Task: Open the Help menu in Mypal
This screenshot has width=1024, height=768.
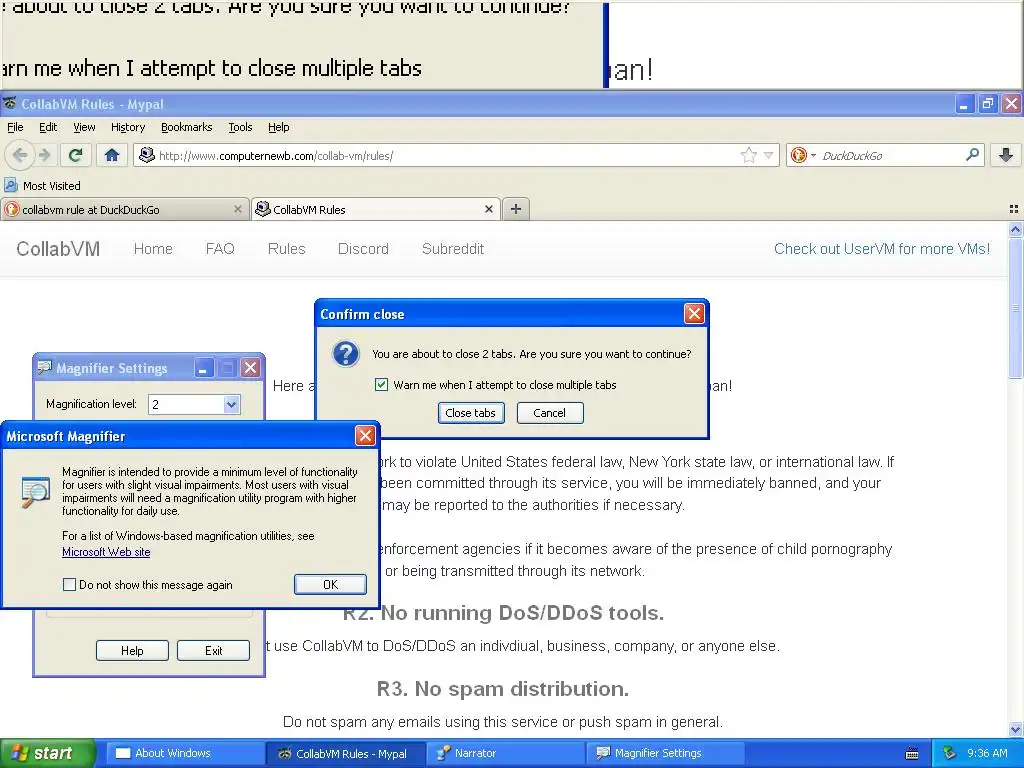Action: [279, 127]
